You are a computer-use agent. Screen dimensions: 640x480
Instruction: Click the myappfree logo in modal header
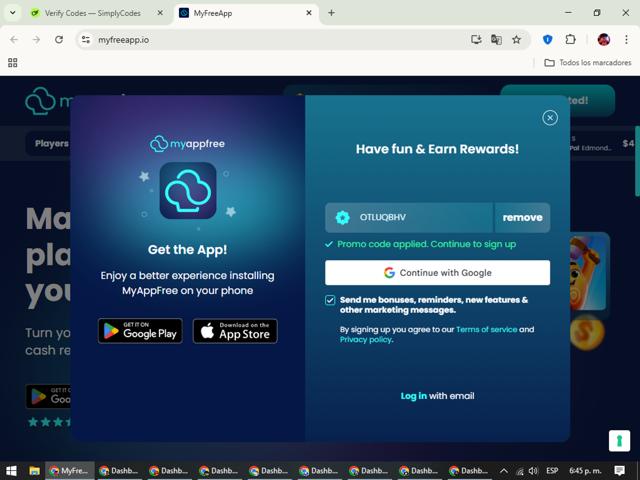click(x=187, y=144)
